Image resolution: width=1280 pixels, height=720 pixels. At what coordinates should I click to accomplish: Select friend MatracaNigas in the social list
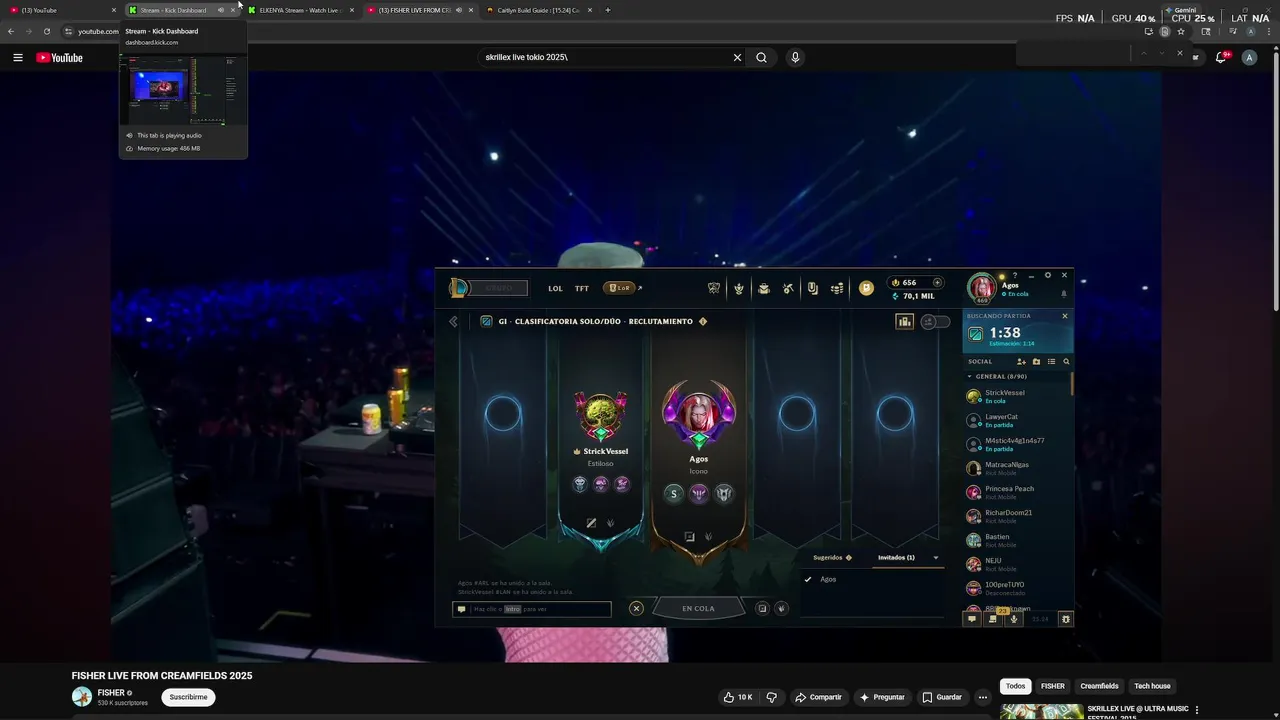[1018, 468]
